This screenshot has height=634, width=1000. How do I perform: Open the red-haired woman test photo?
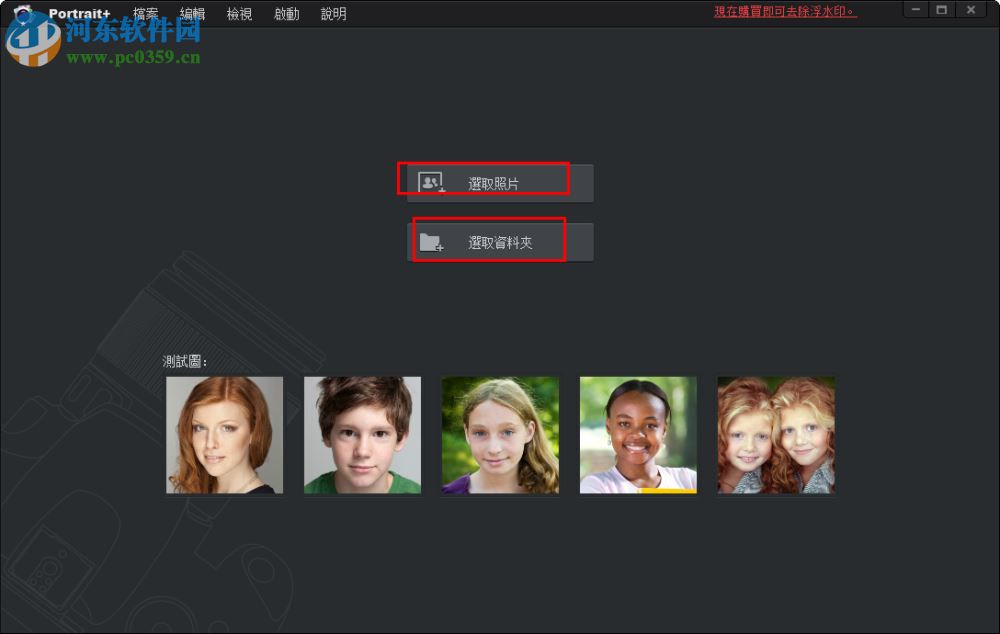[224, 434]
